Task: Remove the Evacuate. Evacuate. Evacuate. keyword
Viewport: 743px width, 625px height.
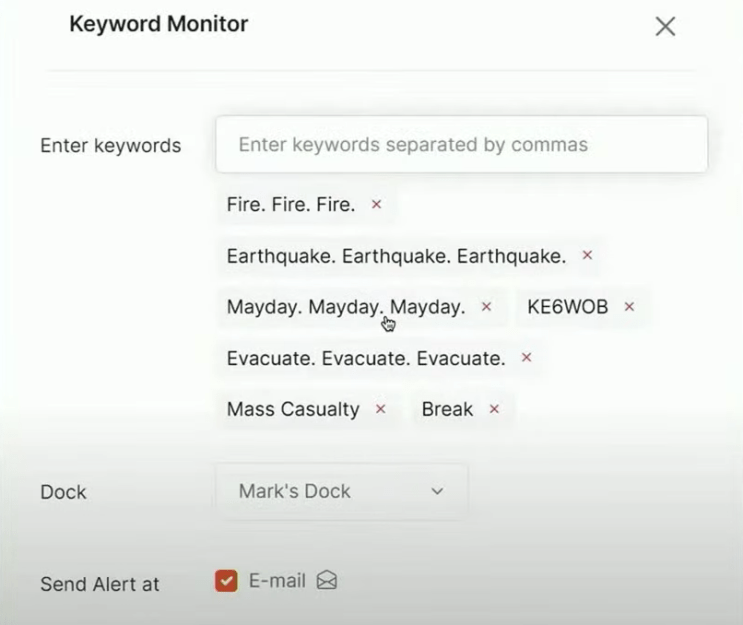Action: (x=527, y=357)
